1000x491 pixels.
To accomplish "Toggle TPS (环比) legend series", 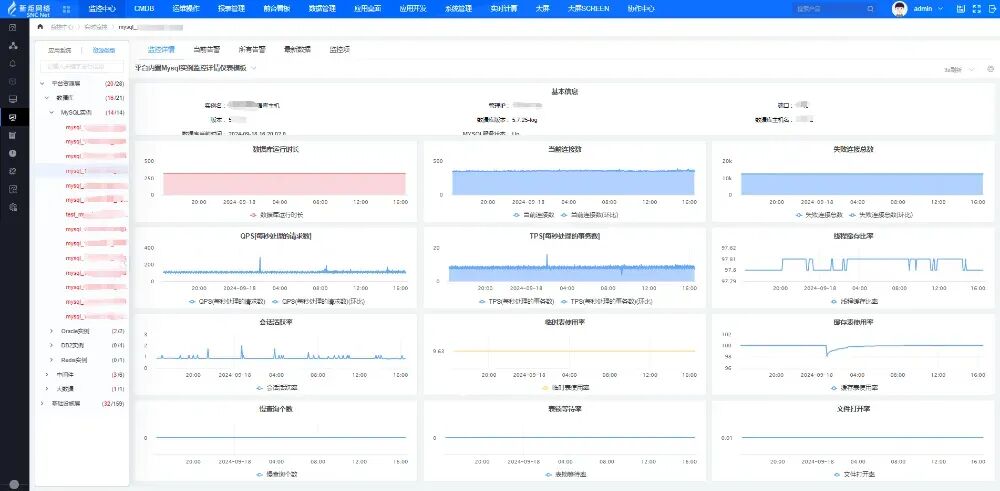I will tap(605, 301).
